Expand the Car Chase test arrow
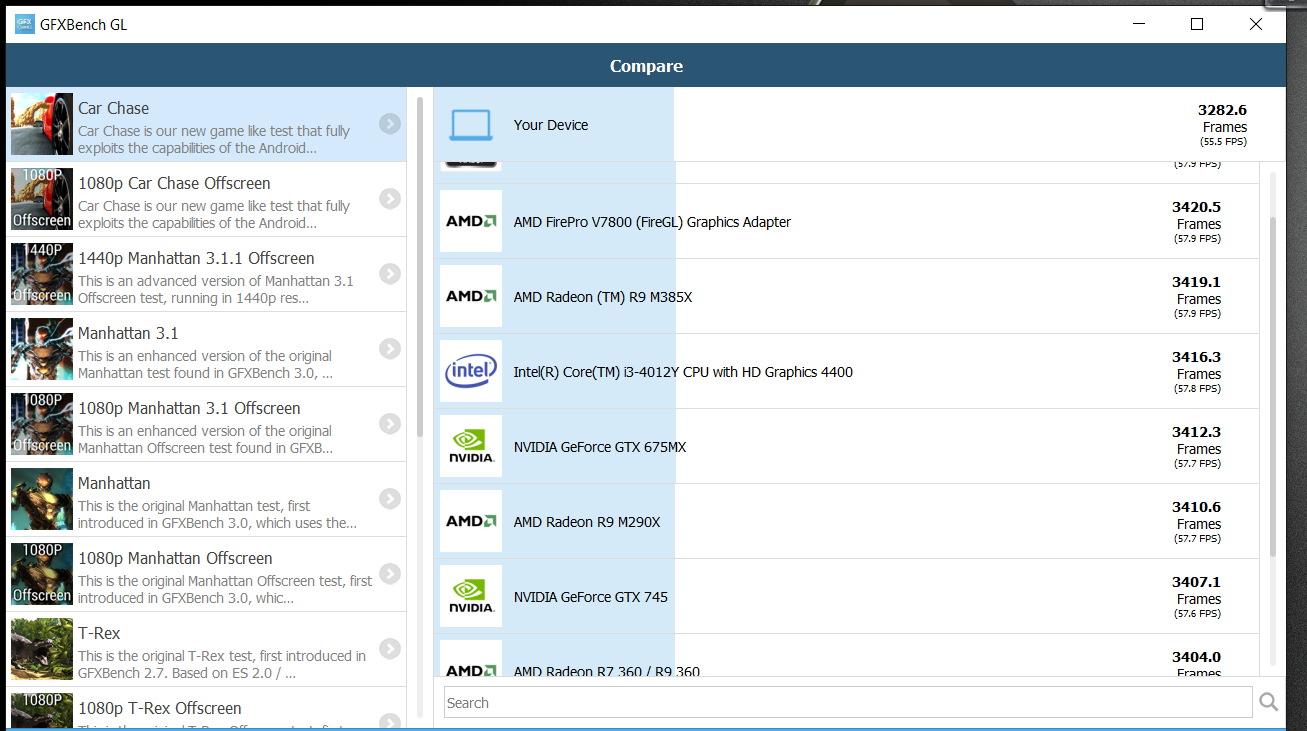This screenshot has height=731, width=1307. tap(390, 124)
